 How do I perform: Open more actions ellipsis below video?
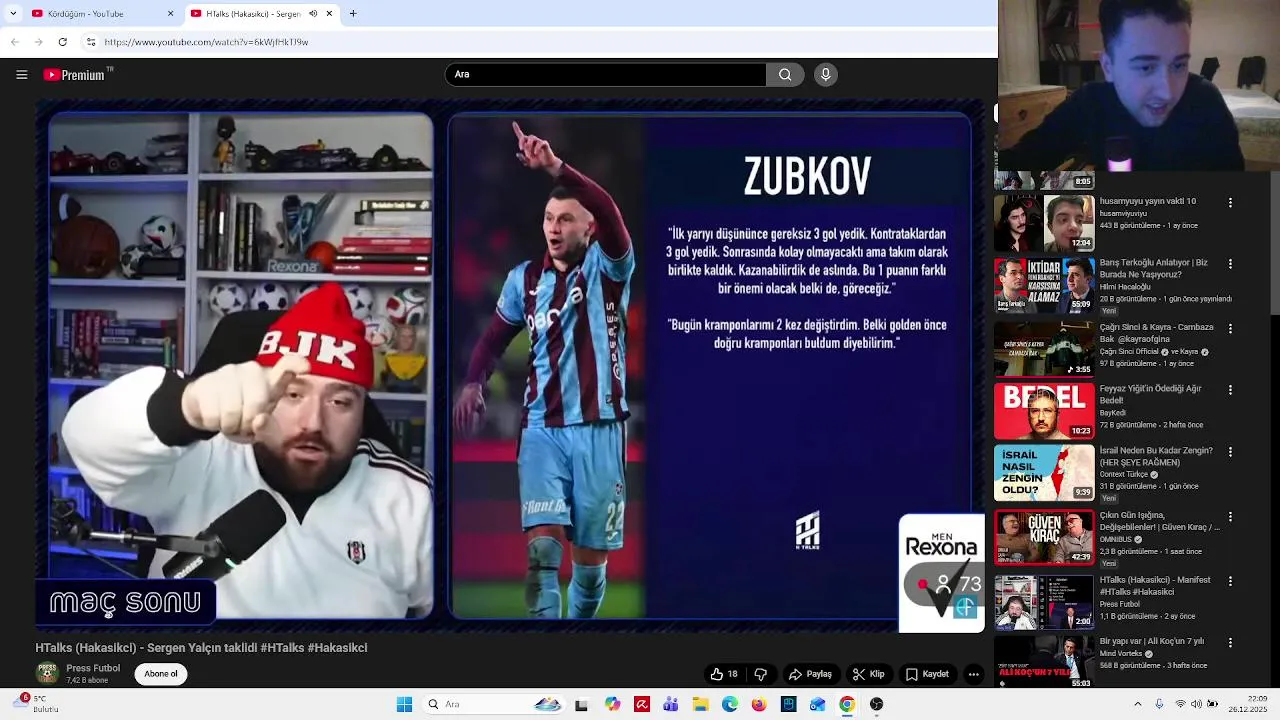(973, 674)
